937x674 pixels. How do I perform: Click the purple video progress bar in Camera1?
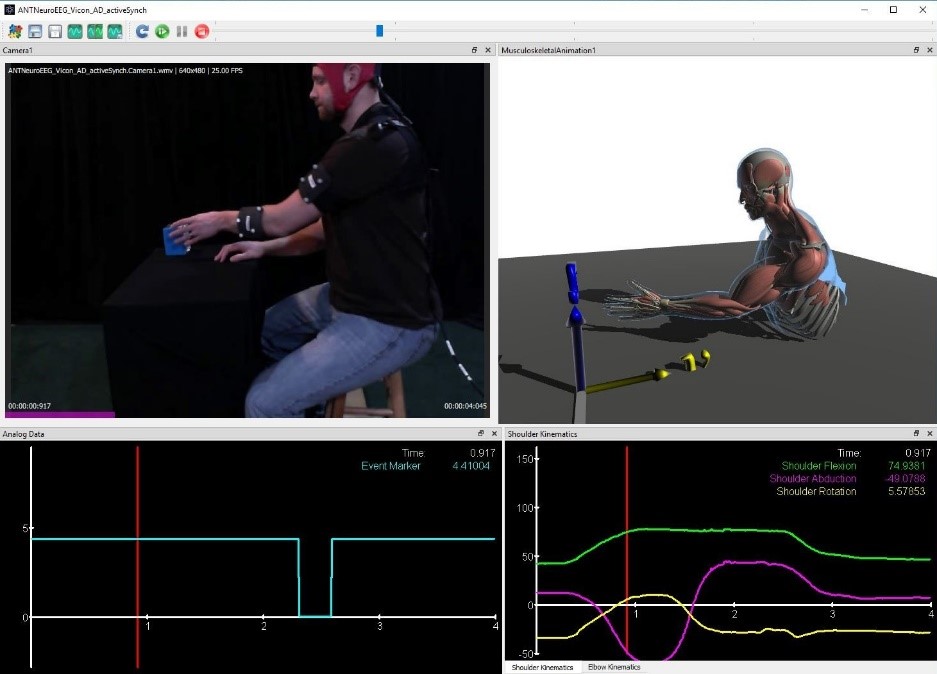(x=60, y=414)
